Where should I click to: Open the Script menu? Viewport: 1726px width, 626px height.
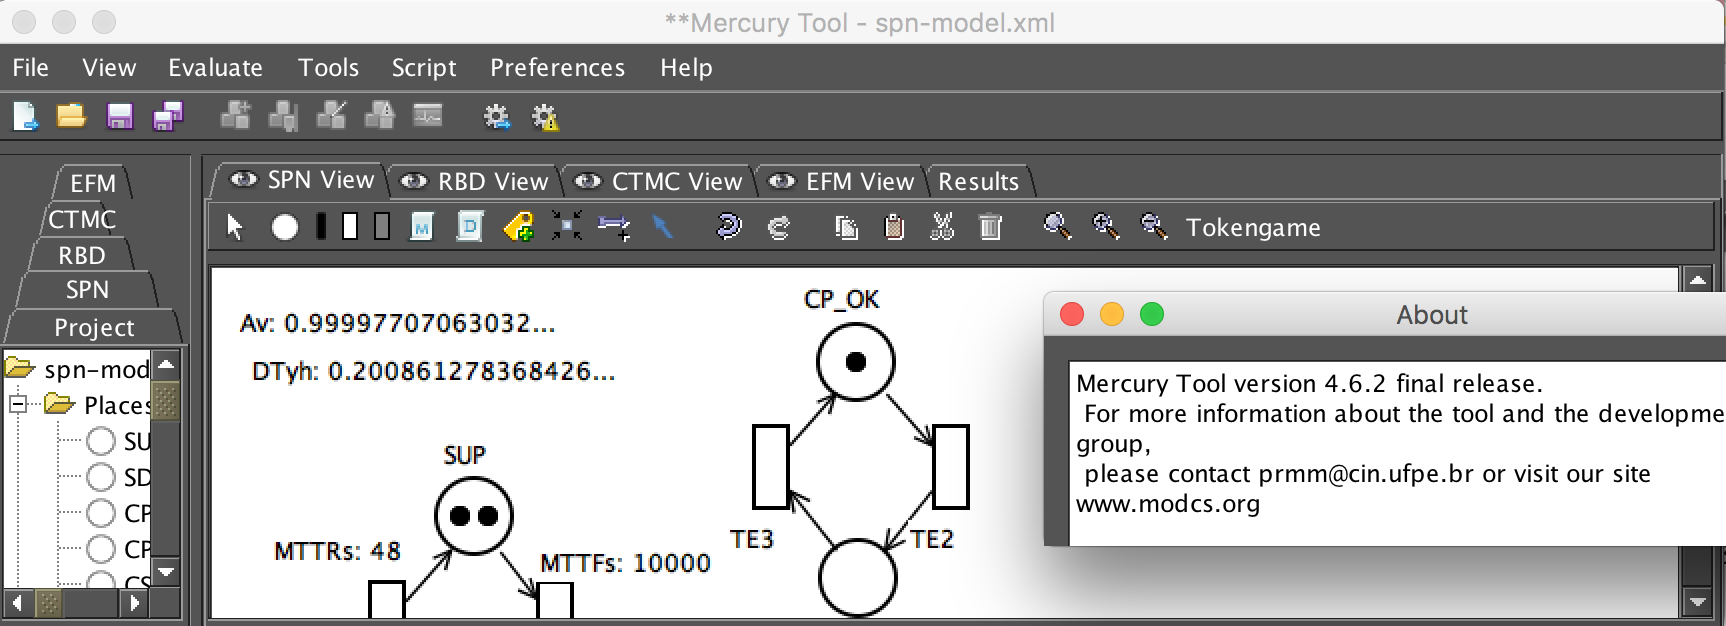pyautogui.click(x=424, y=67)
